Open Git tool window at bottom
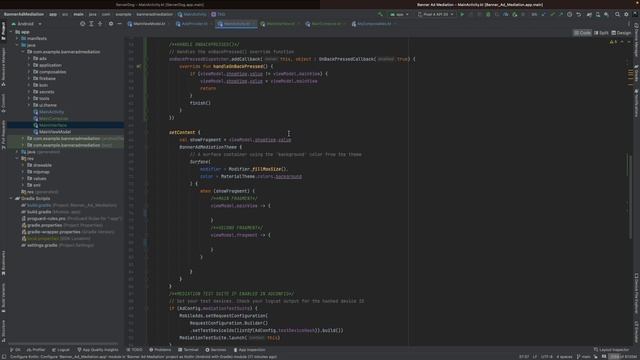Viewport: 640px width, 360px height. coord(15,350)
